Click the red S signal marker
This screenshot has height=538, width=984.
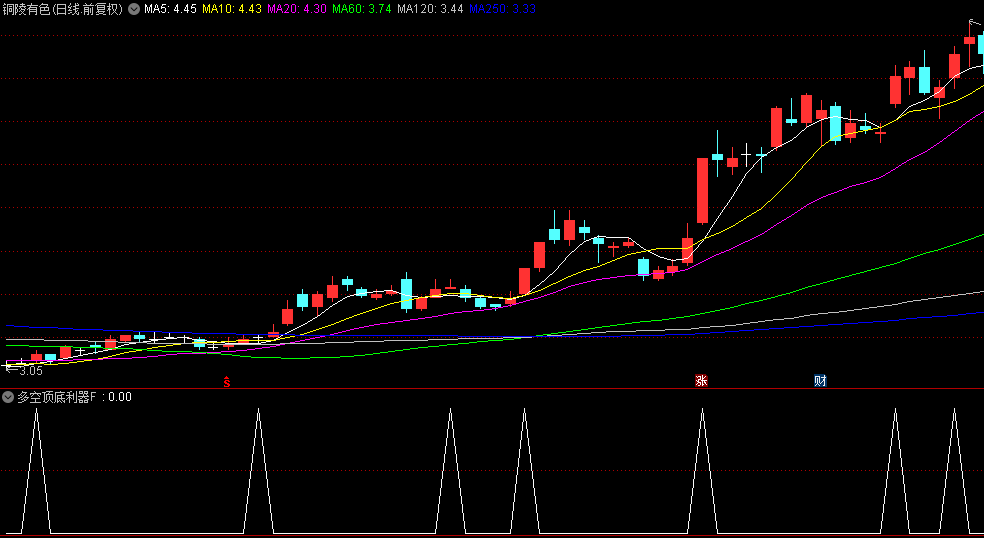click(x=227, y=381)
